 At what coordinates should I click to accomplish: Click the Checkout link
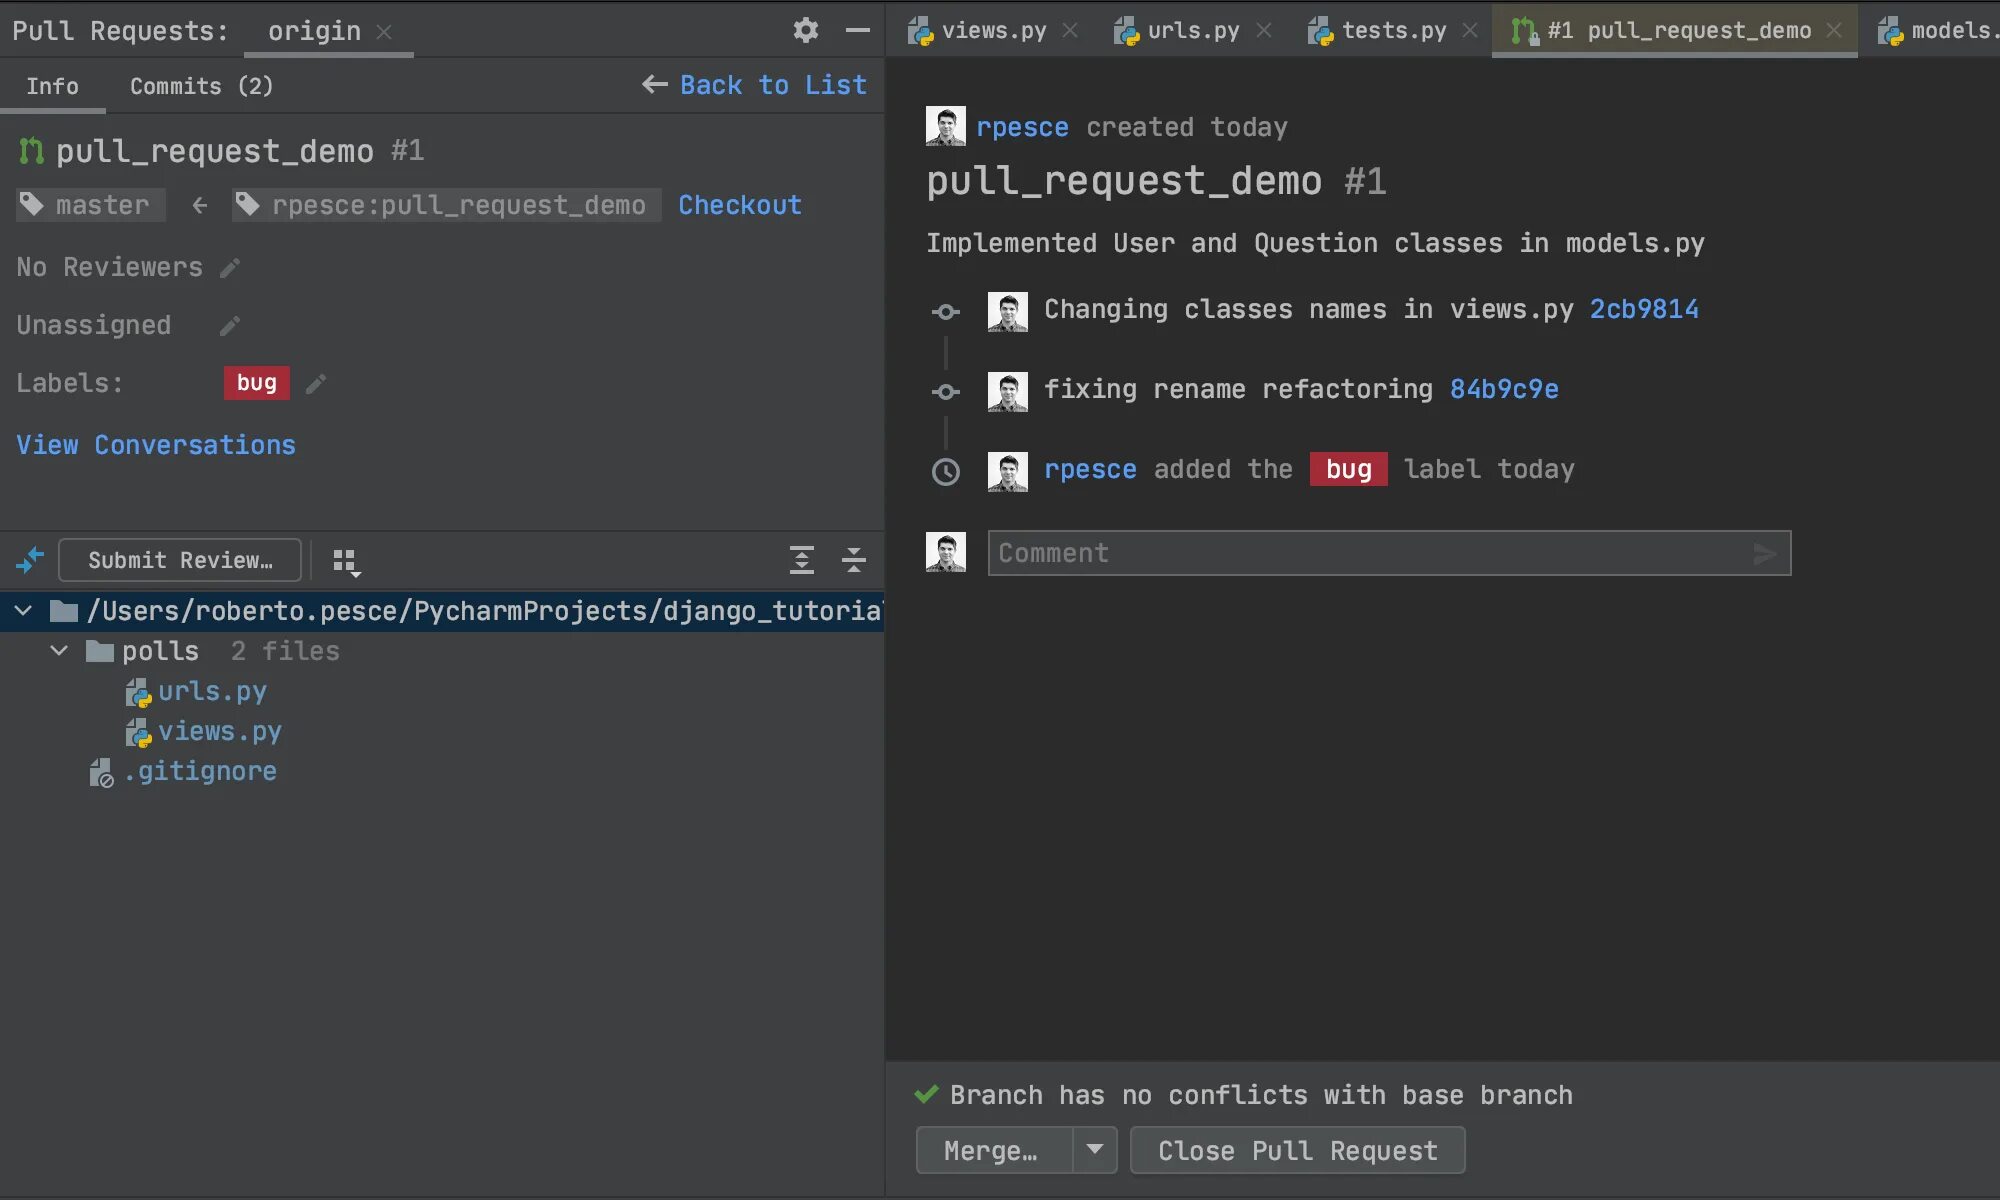tap(739, 205)
